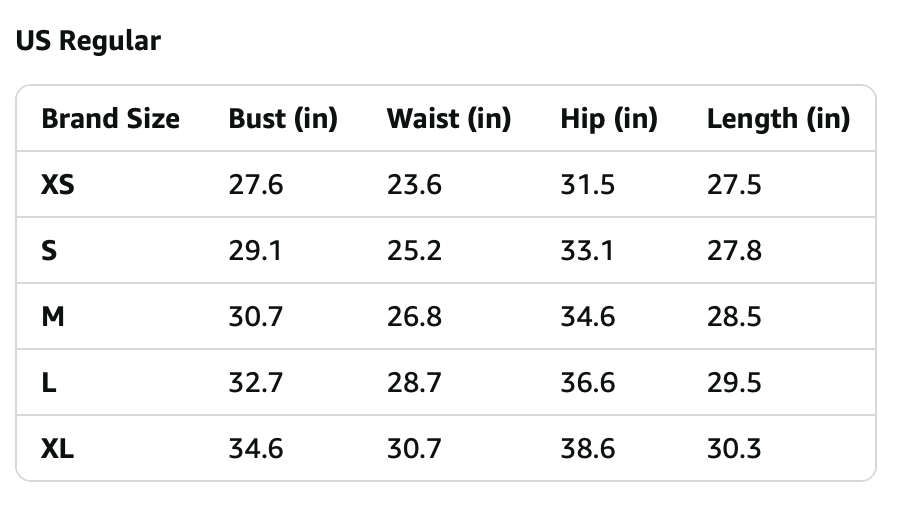Screen dimensions: 910x528
Task: Click the Bust (in) column header
Action: coord(283,119)
